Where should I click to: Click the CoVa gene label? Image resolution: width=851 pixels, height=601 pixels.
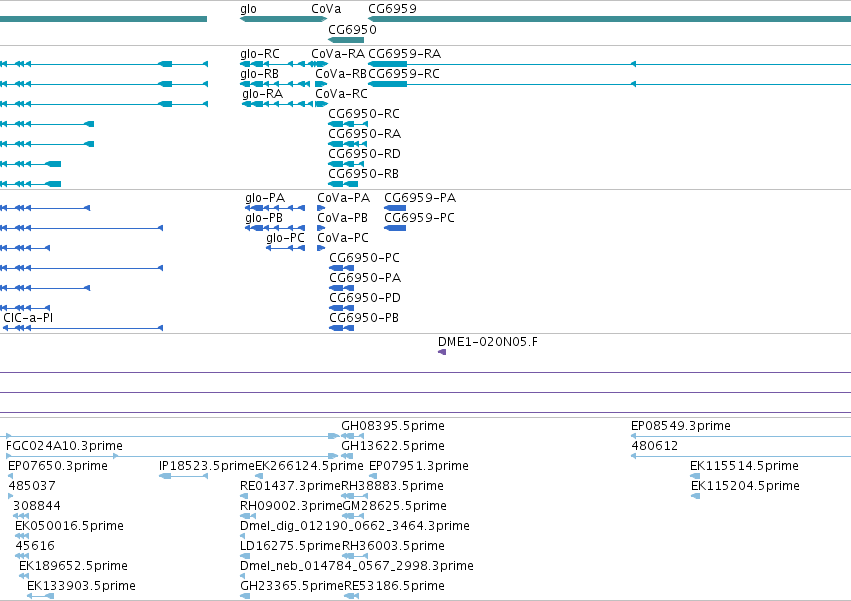tap(326, 9)
